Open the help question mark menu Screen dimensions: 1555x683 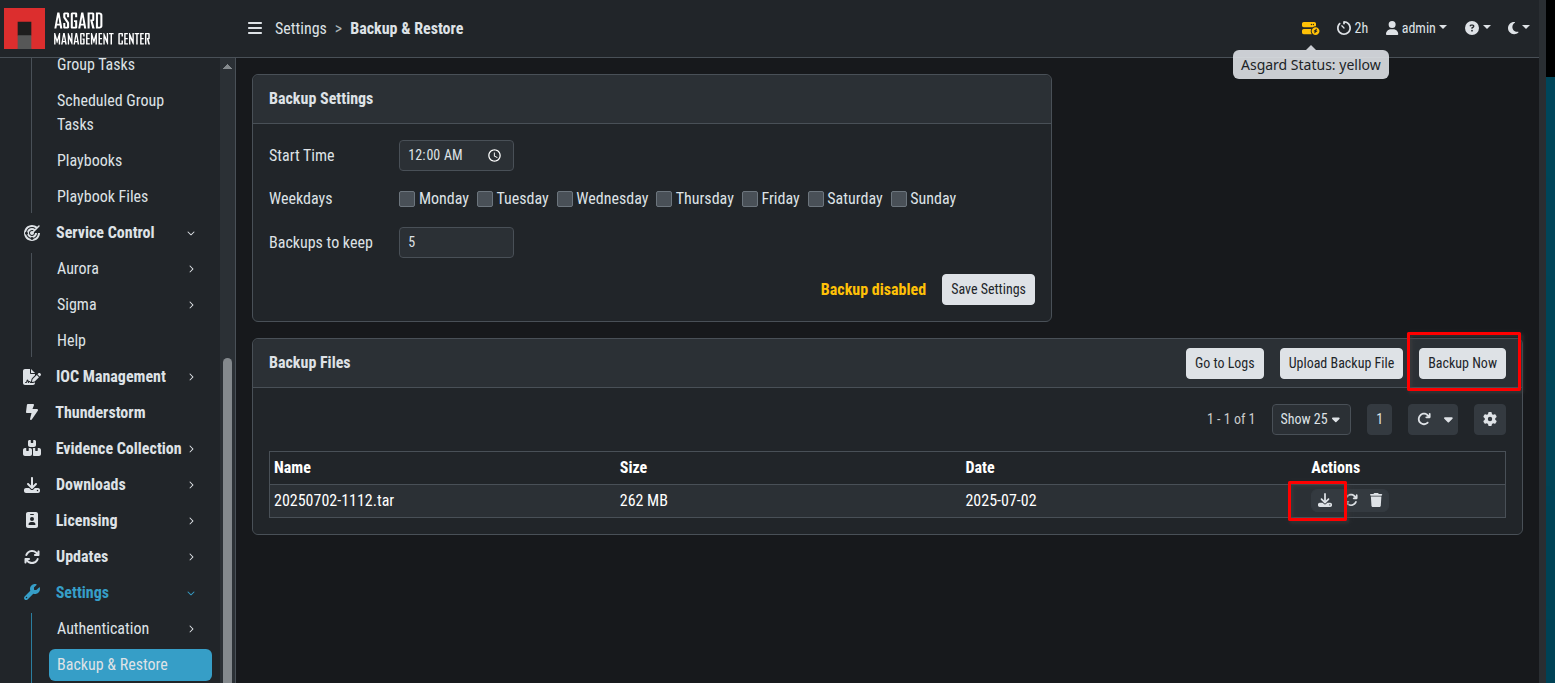coord(1477,28)
